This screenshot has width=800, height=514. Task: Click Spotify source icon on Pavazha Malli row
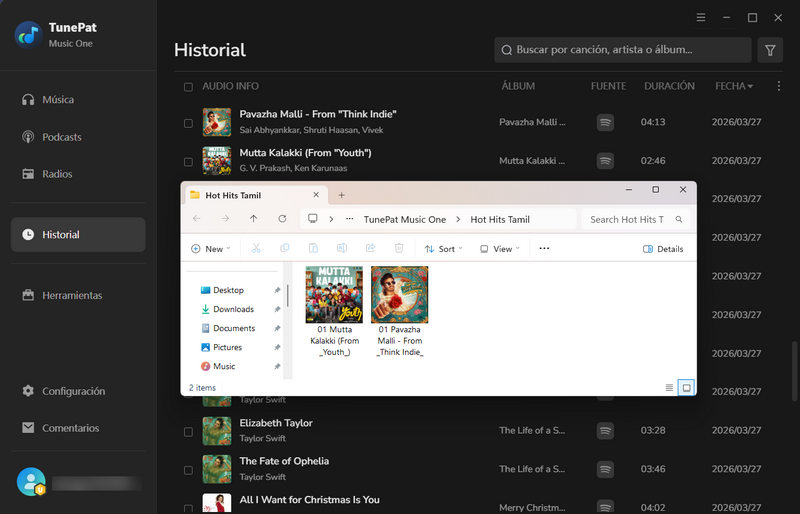point(605,123)
